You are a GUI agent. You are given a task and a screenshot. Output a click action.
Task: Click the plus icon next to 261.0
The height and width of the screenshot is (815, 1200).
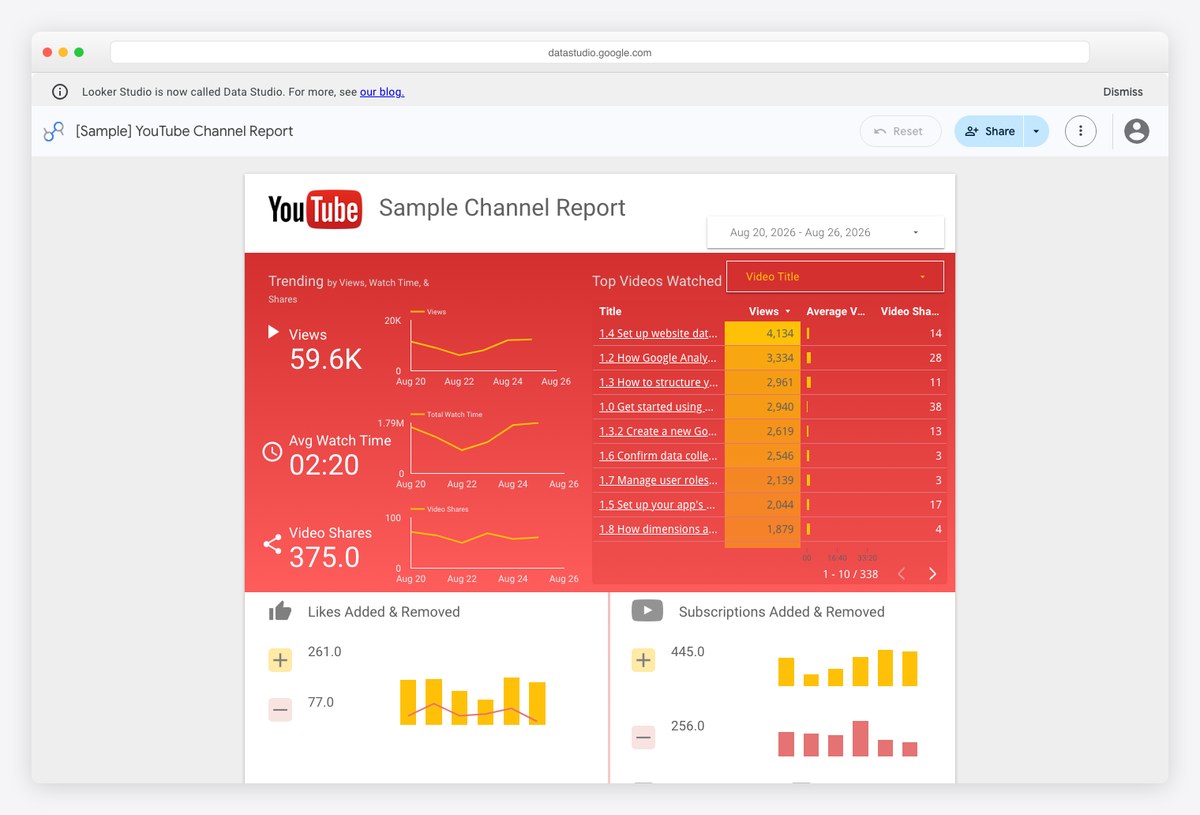coord(280,660)
